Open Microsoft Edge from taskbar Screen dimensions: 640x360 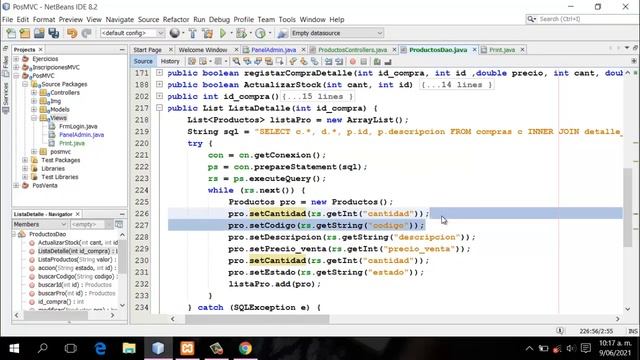coord(100,348)
